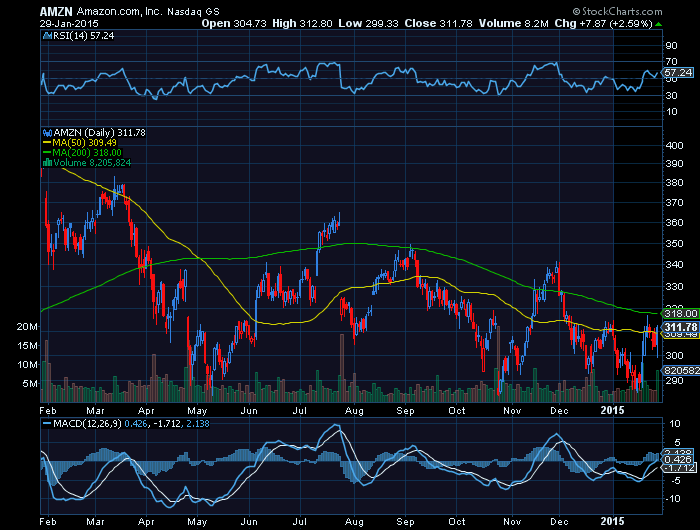Click the 'Oct' label under price chart
700x530 pixels.
click(457, 410)
